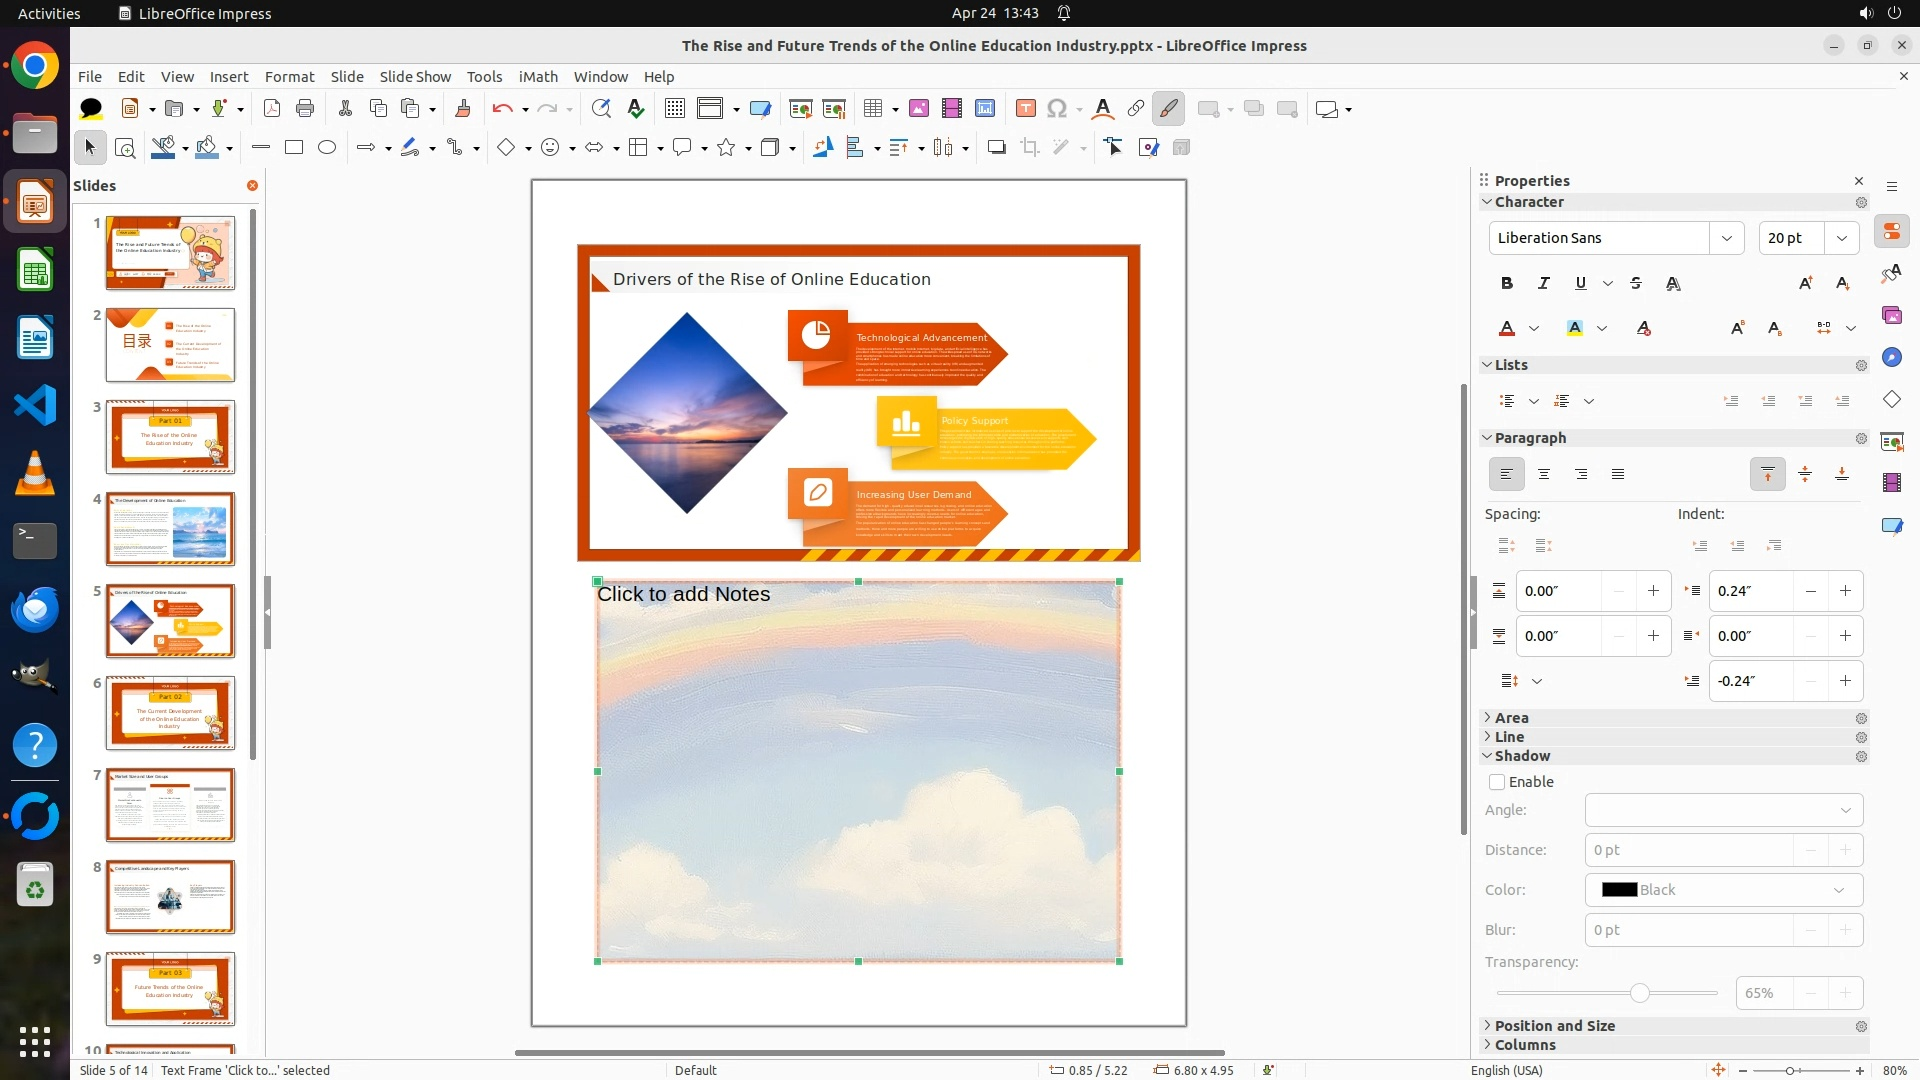The image size is (1920, 1080).
Task: Toggle Italic in Character panel
Action: (x=1544, y=284)
